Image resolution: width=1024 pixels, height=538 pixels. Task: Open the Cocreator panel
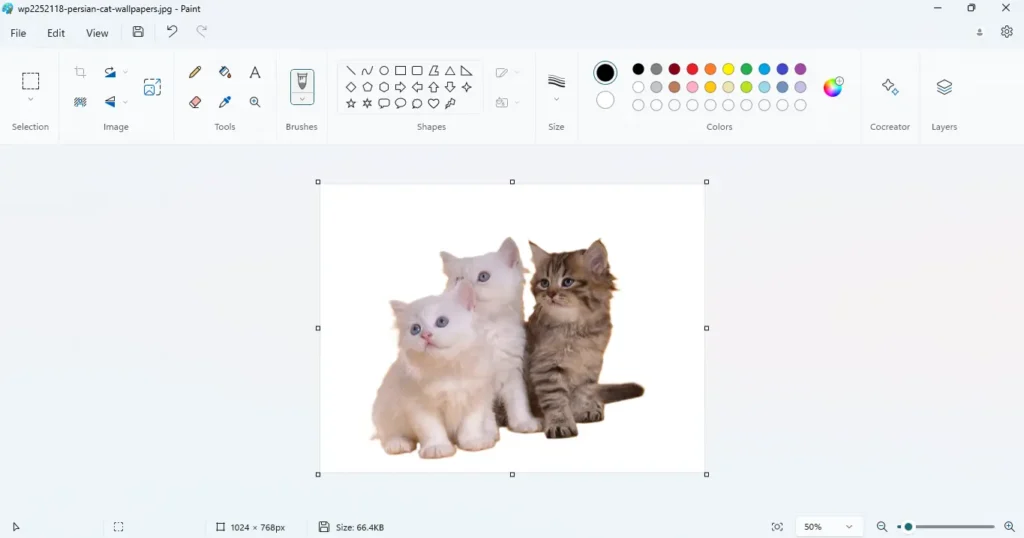pos(889,87)
